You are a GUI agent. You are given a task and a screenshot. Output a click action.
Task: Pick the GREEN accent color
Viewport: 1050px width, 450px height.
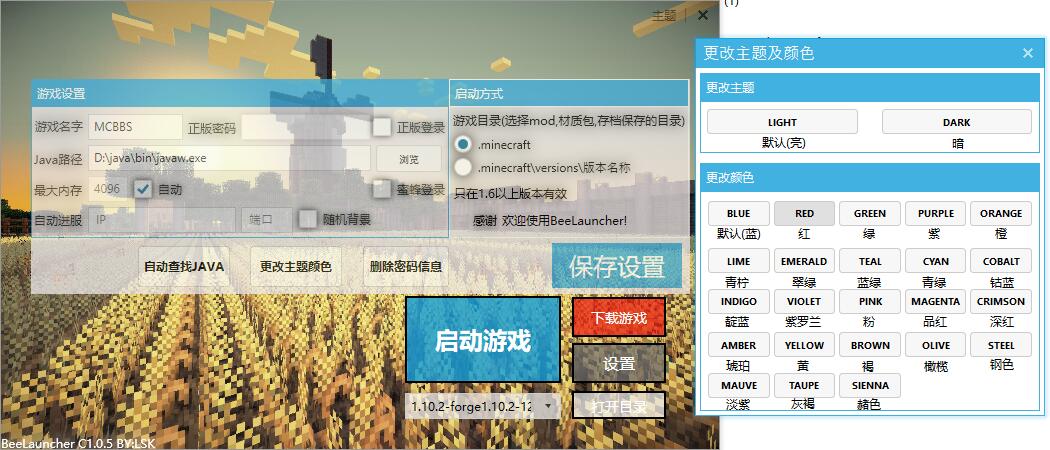tap(870, 214)
